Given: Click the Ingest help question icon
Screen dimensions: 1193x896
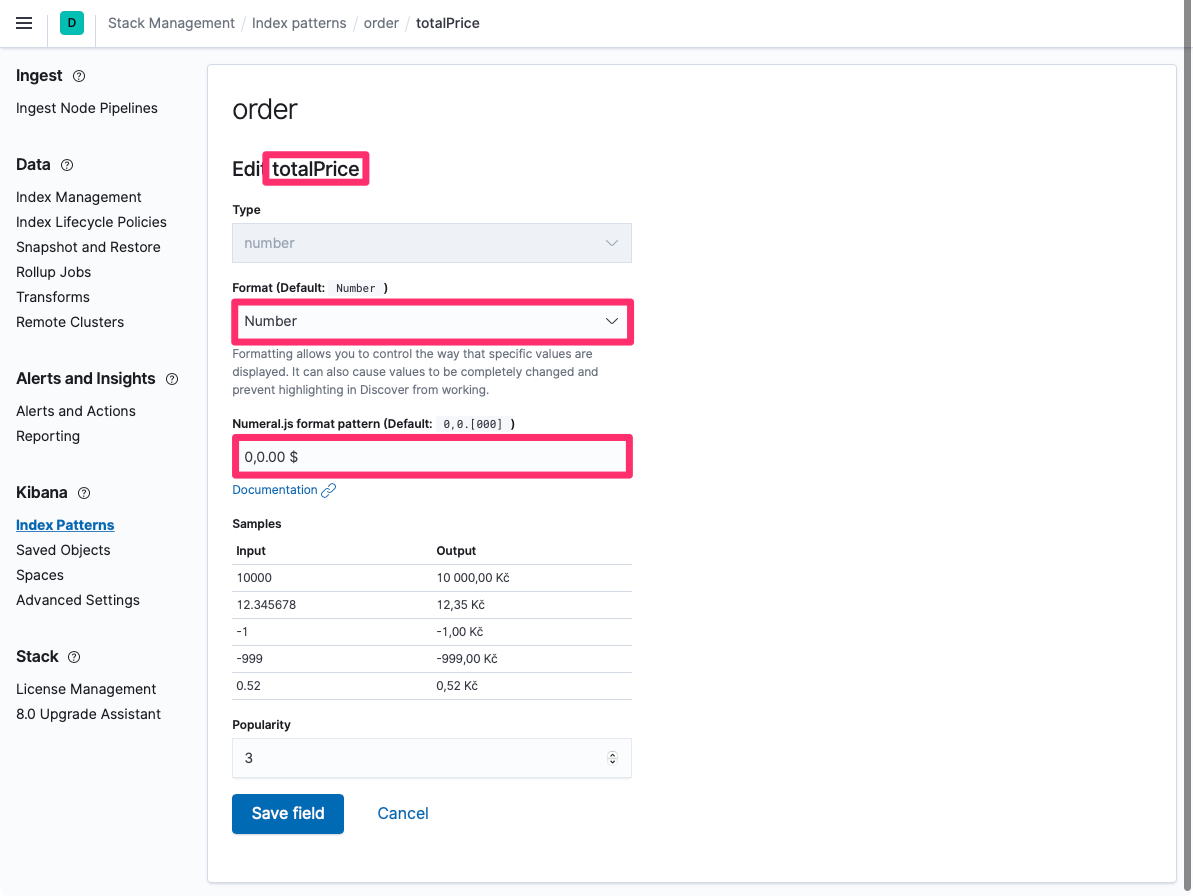Looking at the screenshot, I should click(x=80, y=76).
